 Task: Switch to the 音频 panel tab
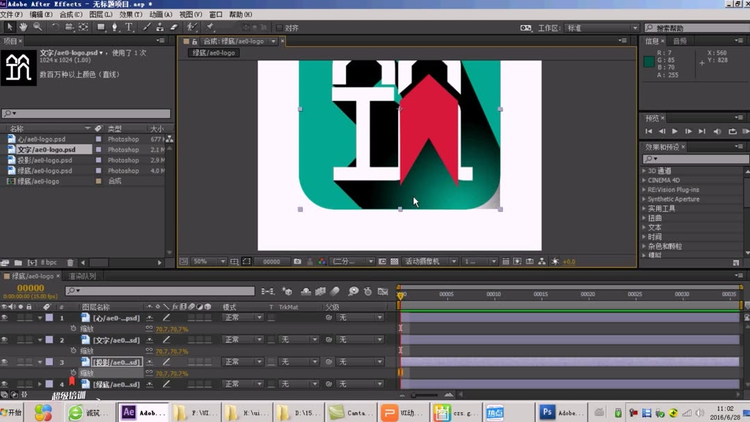tap(680, 41)
